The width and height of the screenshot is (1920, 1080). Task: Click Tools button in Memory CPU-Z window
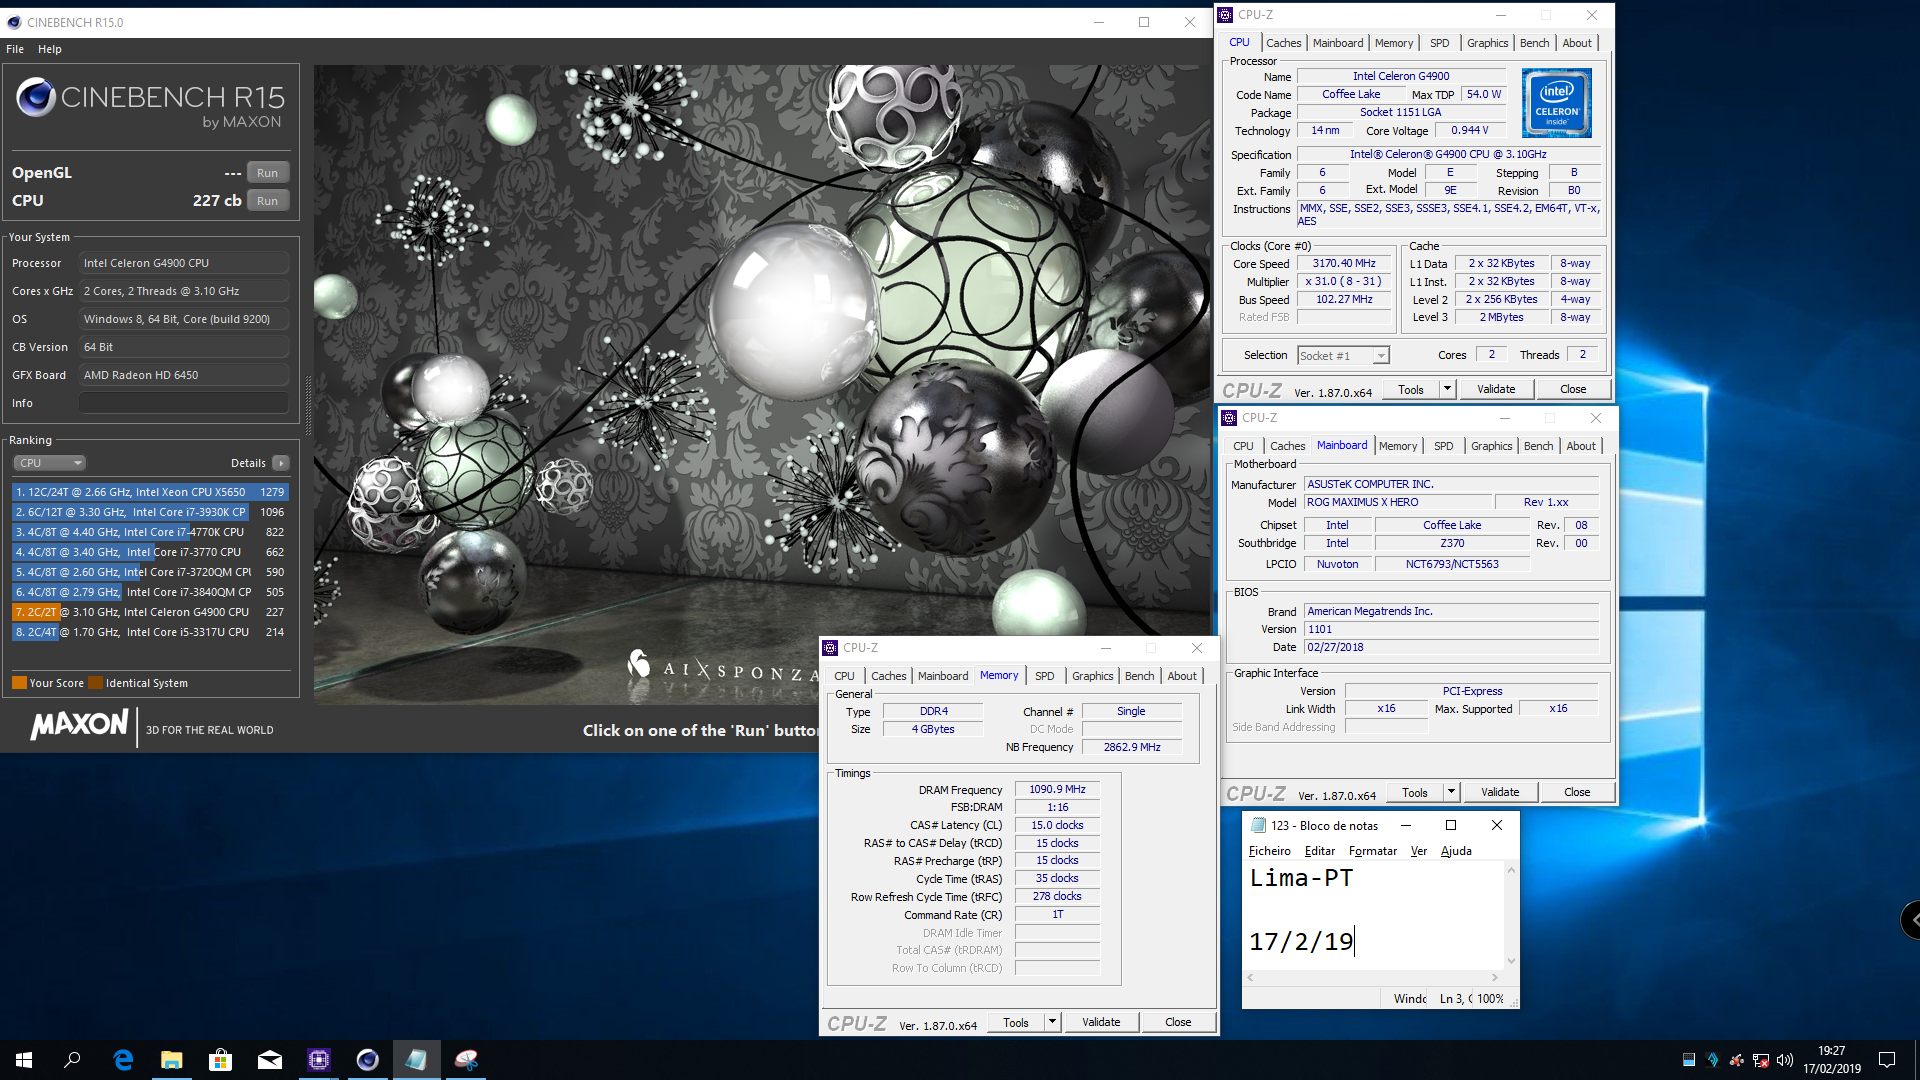1016,1022
